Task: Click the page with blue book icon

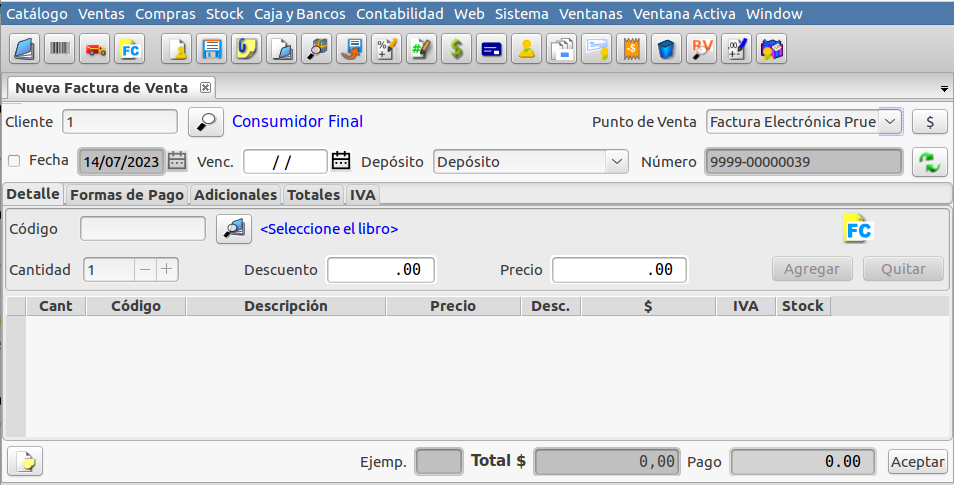Action: 282,49
